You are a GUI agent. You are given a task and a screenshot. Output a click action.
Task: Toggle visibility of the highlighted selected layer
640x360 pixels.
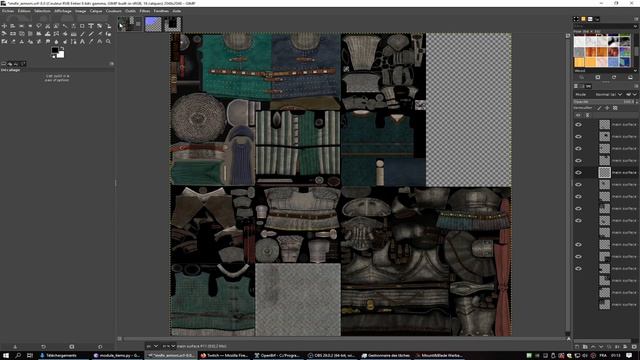pos(578,173)
